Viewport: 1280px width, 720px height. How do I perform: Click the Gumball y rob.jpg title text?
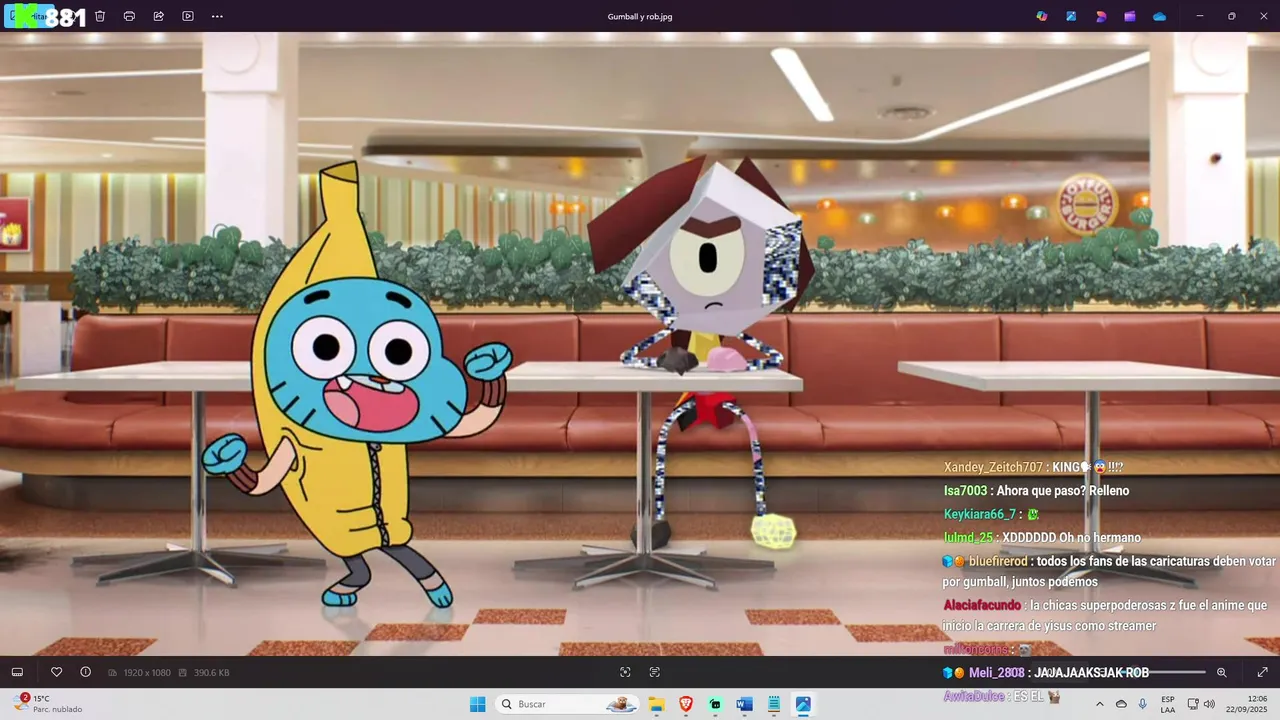640,16
